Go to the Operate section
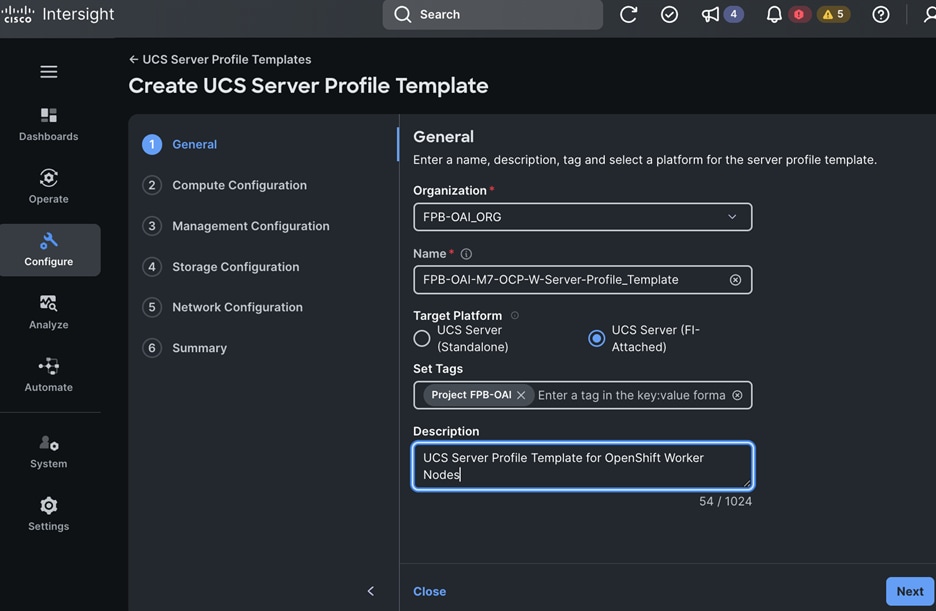 (x=49, y=187)
